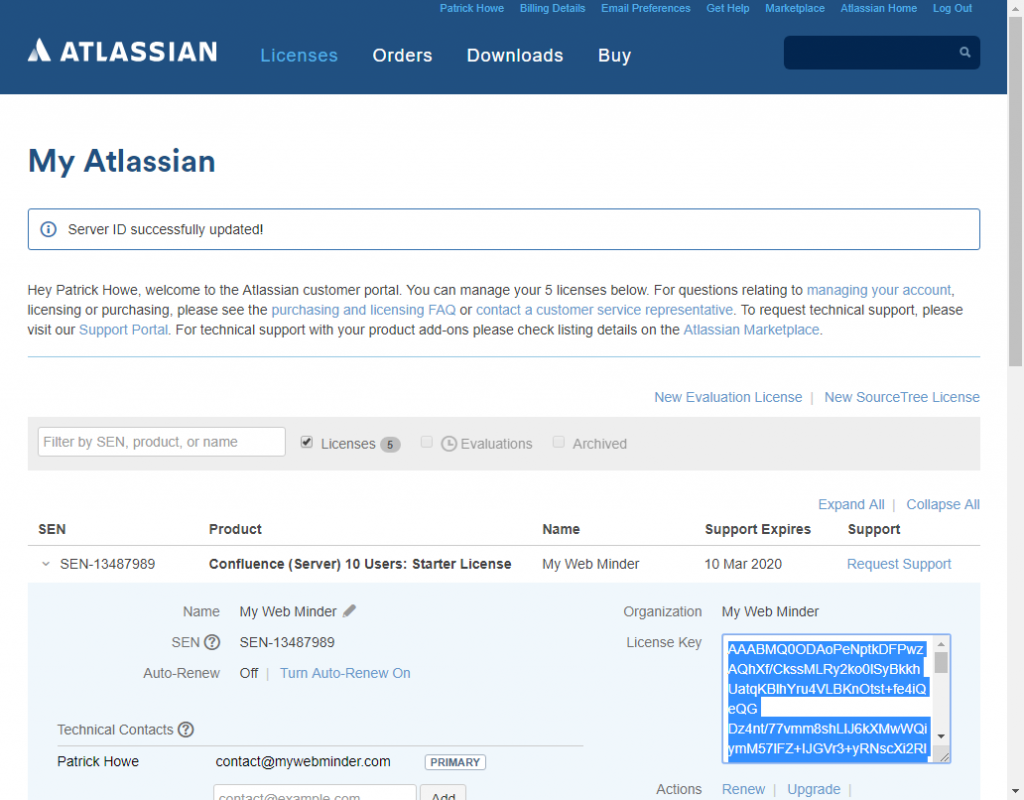Click the SEN column header
The image size is (1024, 800).
click(x=52, y=529)
